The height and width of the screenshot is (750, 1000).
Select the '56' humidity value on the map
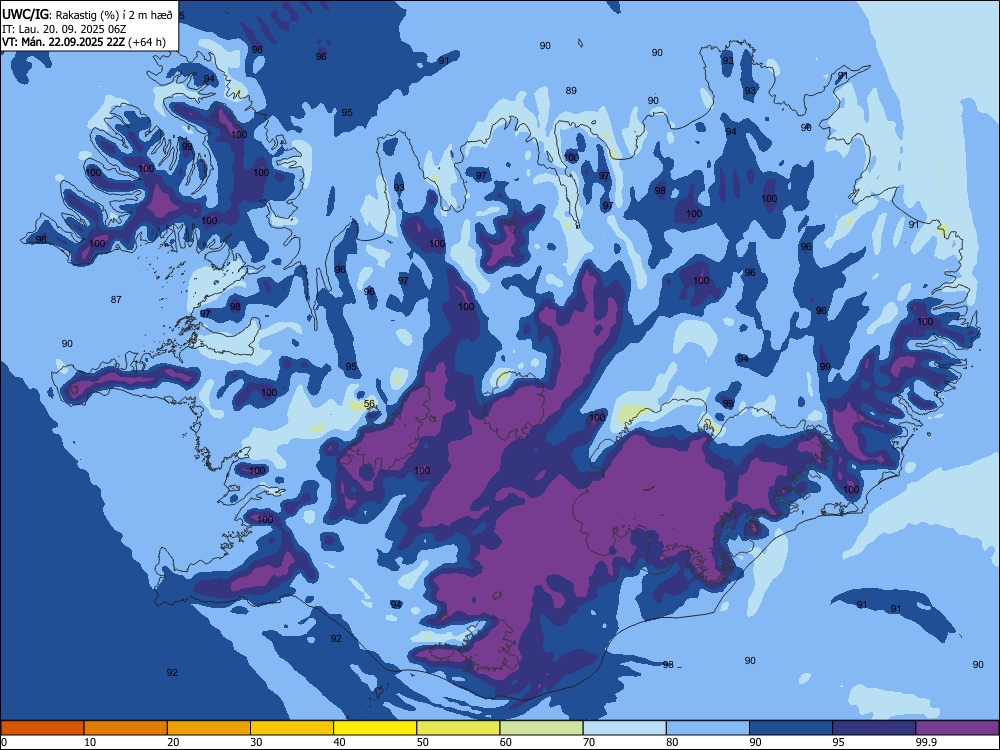[x=369, y=404]
